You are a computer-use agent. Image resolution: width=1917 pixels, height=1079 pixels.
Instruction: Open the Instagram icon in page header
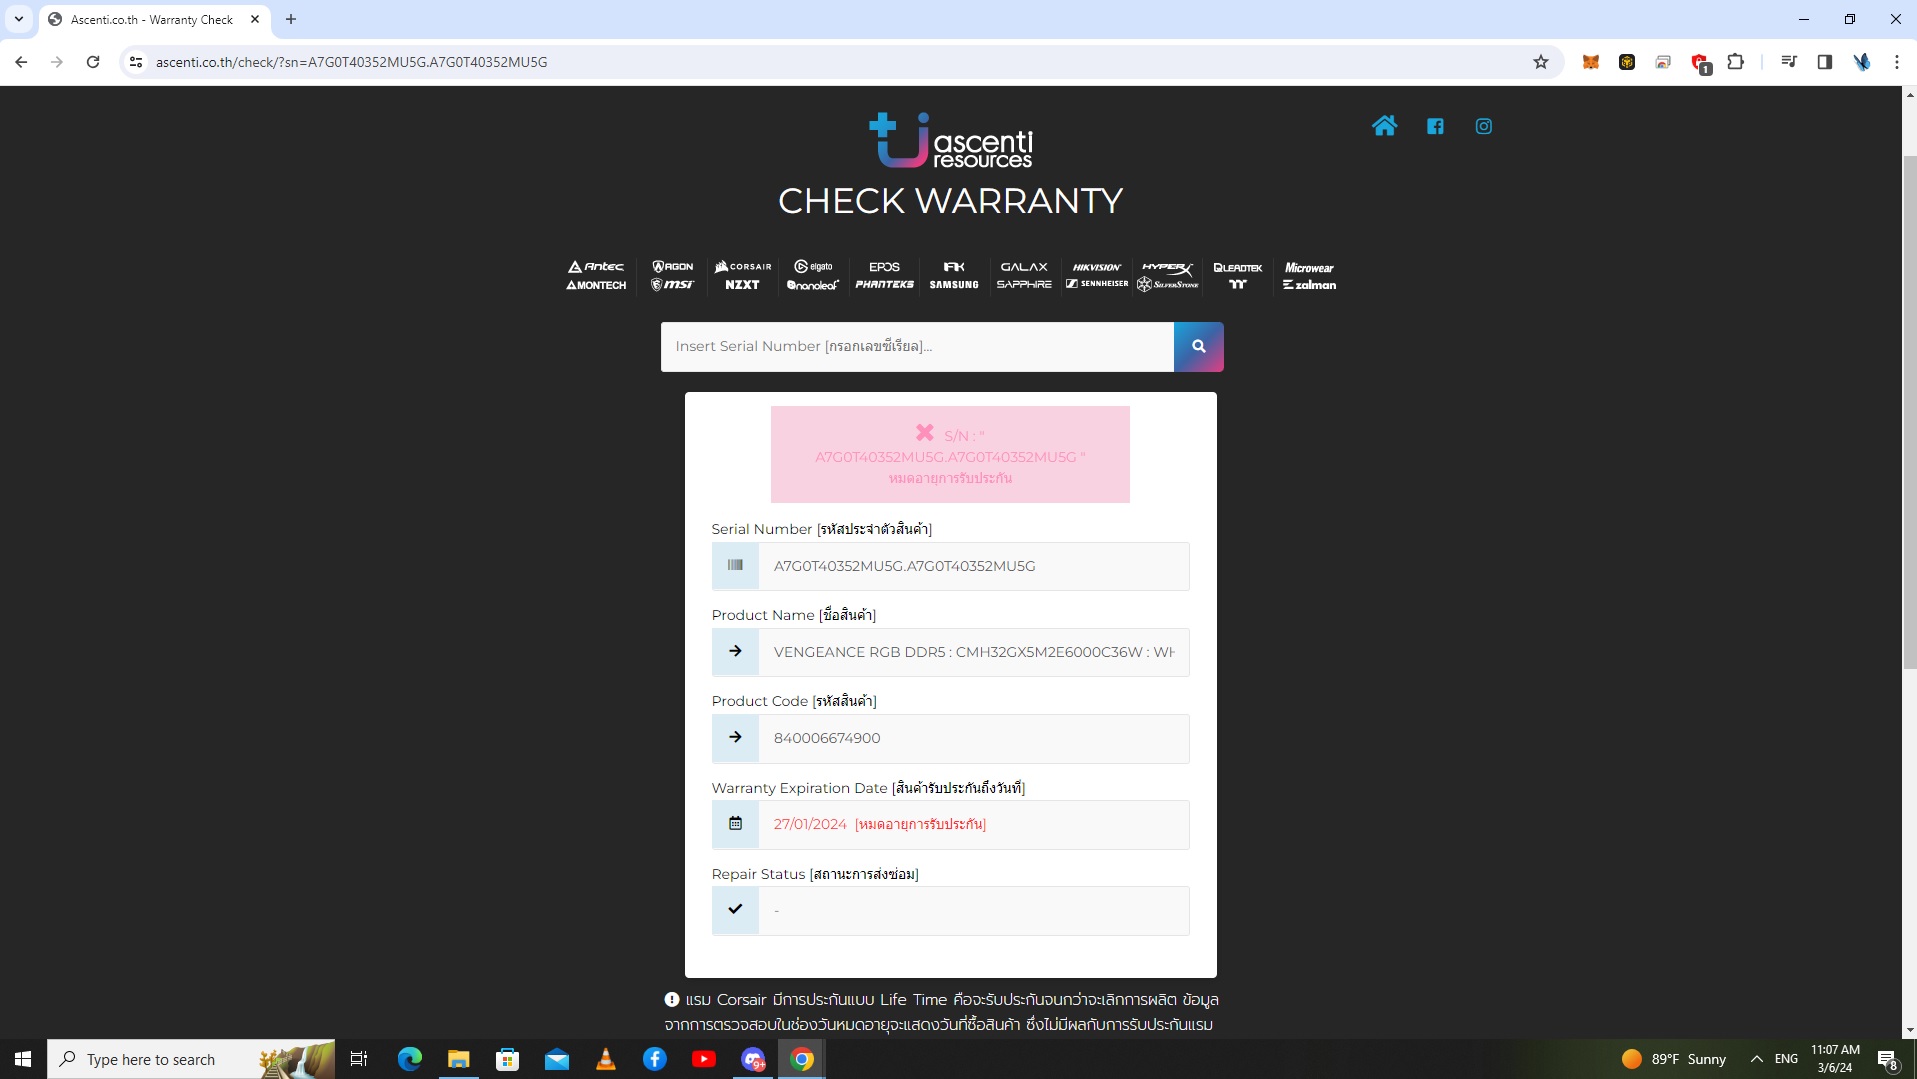1484,126
